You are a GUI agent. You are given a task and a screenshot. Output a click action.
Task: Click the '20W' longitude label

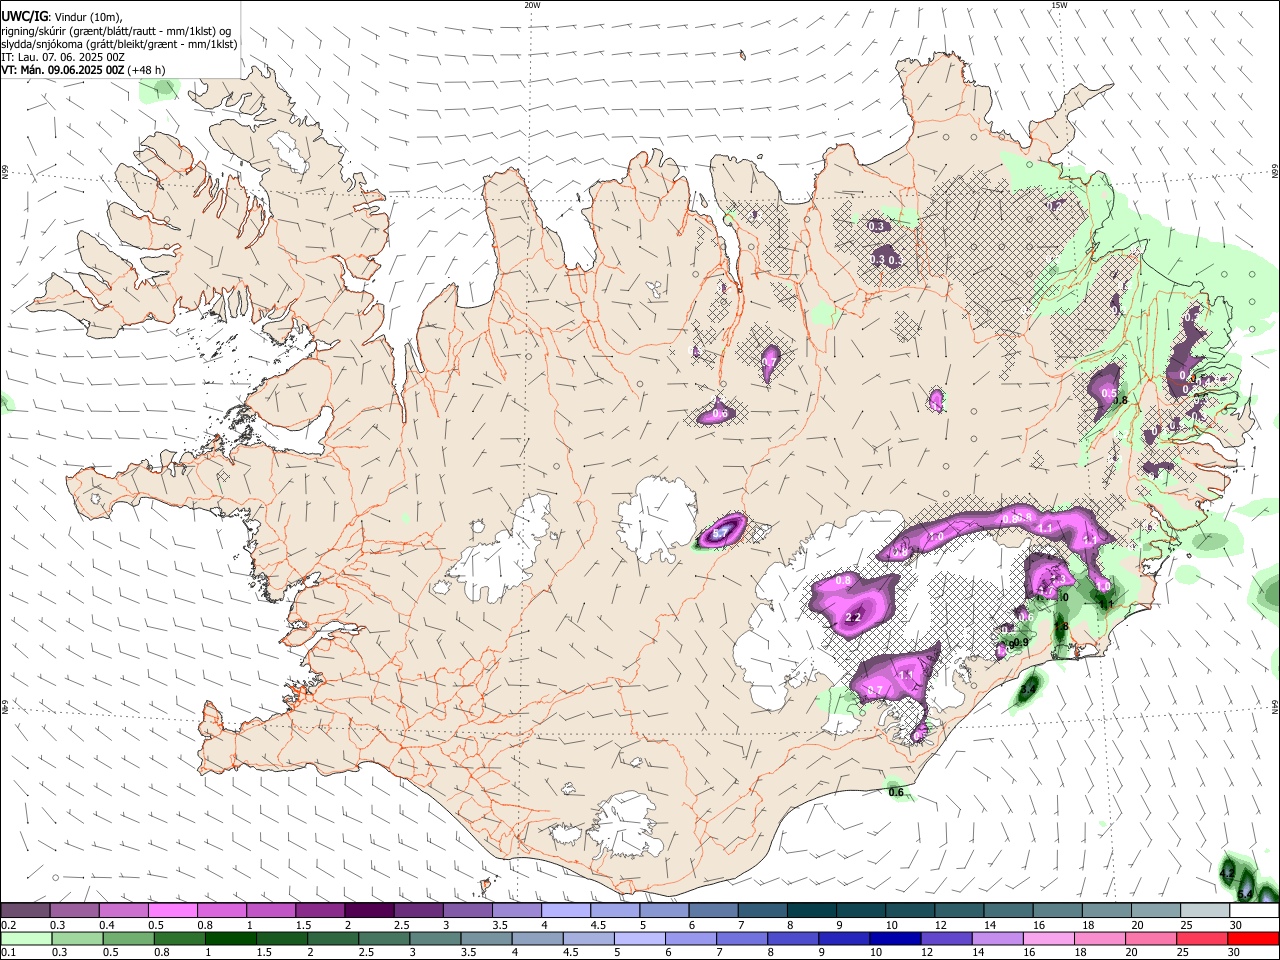click(x=532, y=5)
